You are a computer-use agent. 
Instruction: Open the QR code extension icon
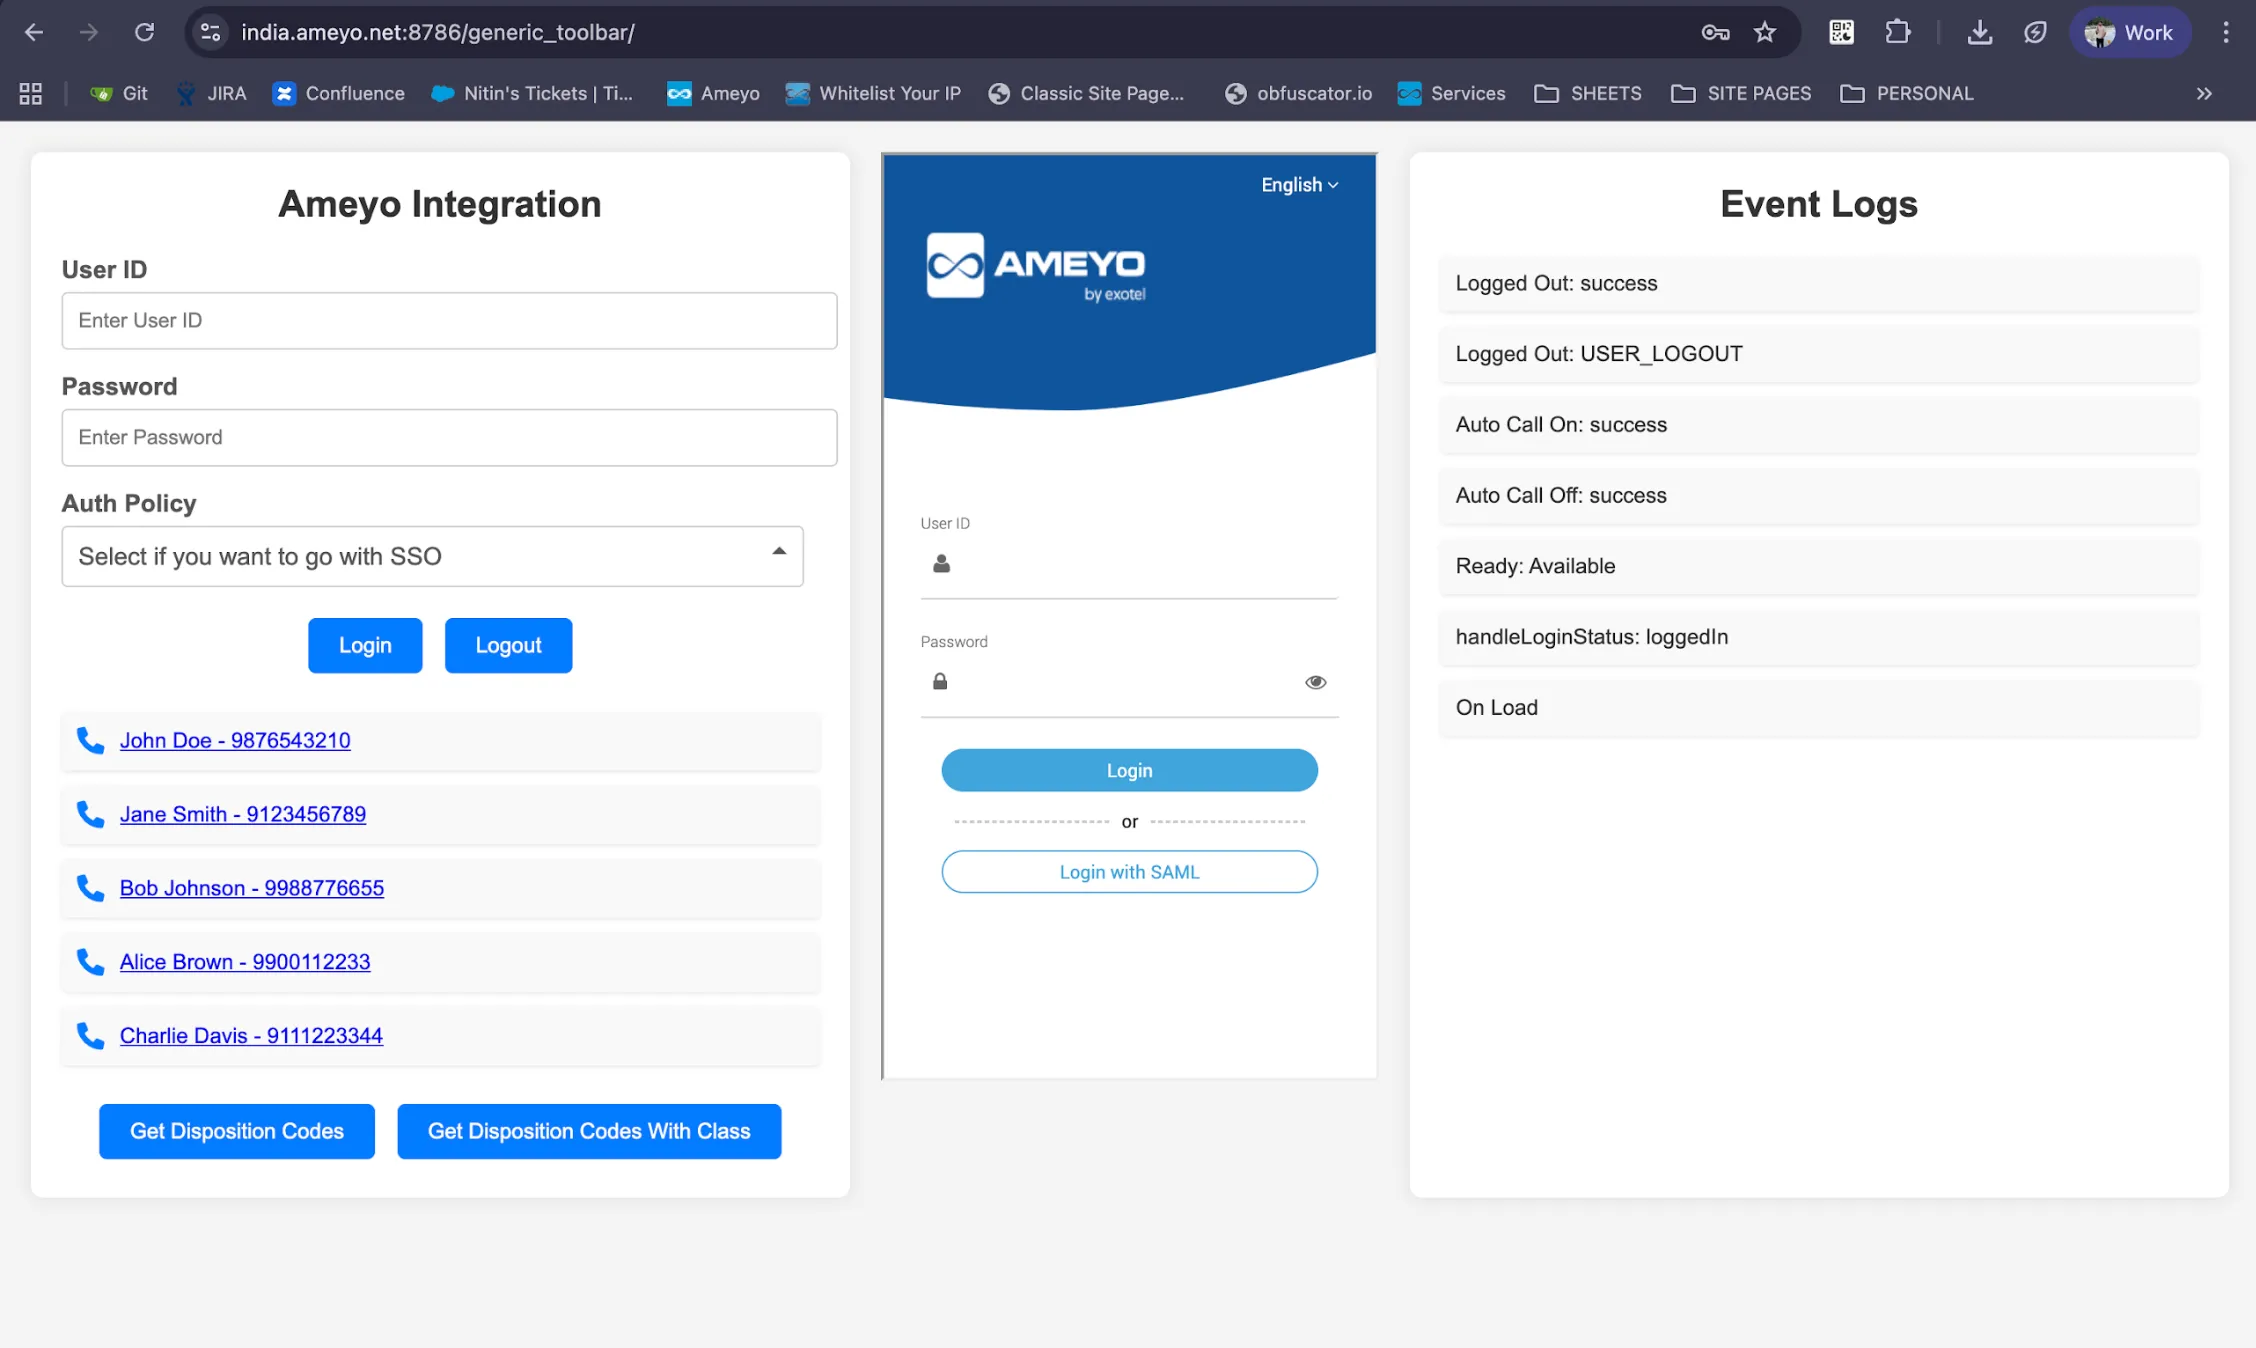(1841, 32)
